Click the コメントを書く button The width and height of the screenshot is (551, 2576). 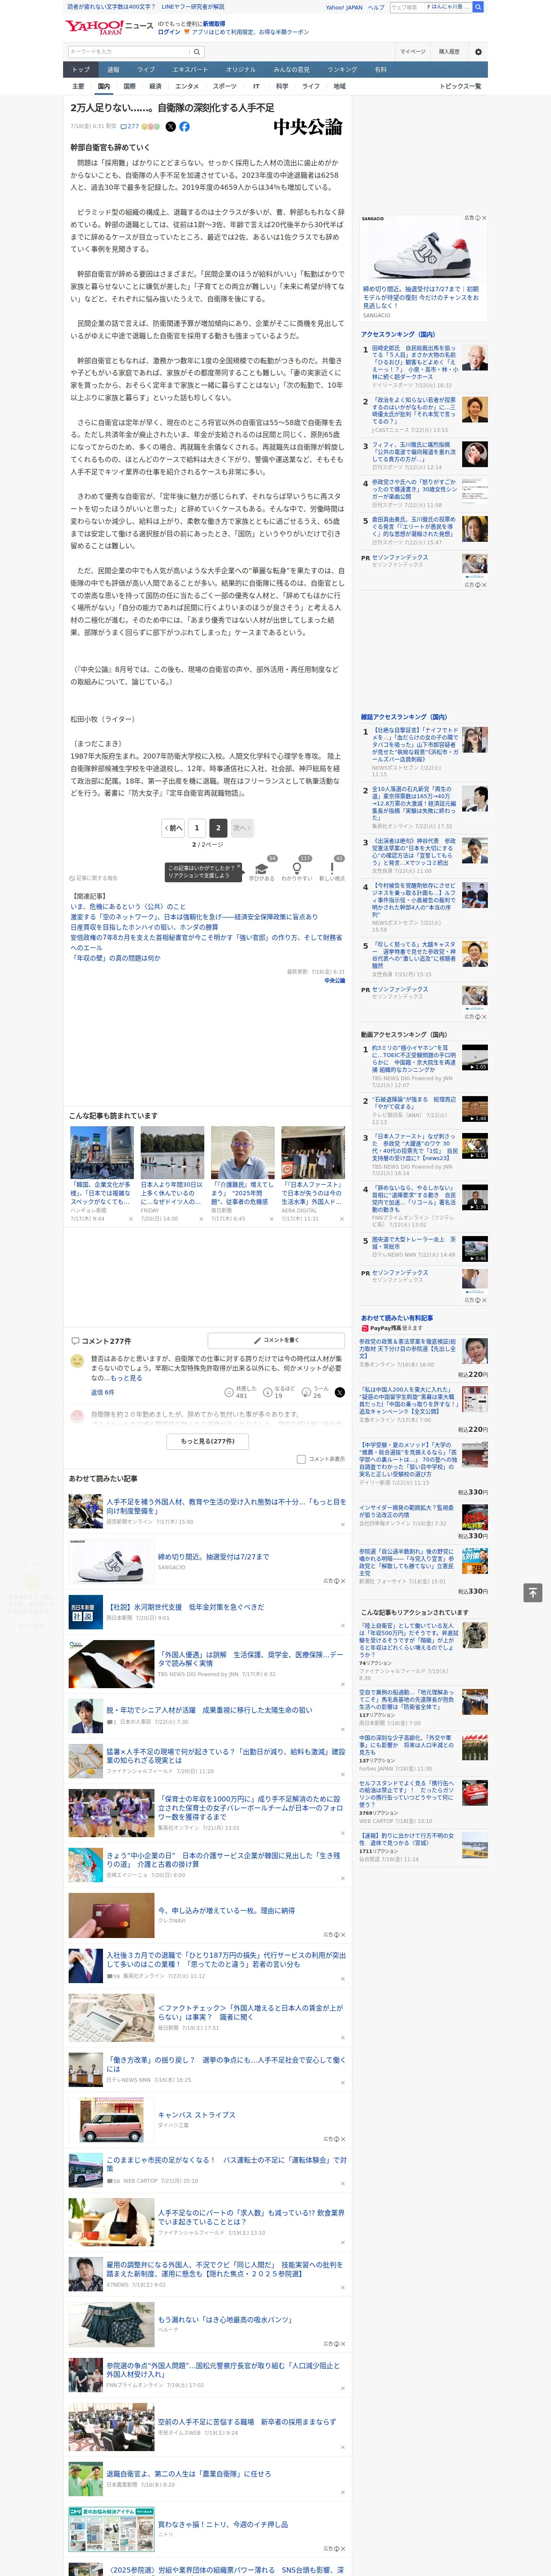coord(276,1340)
